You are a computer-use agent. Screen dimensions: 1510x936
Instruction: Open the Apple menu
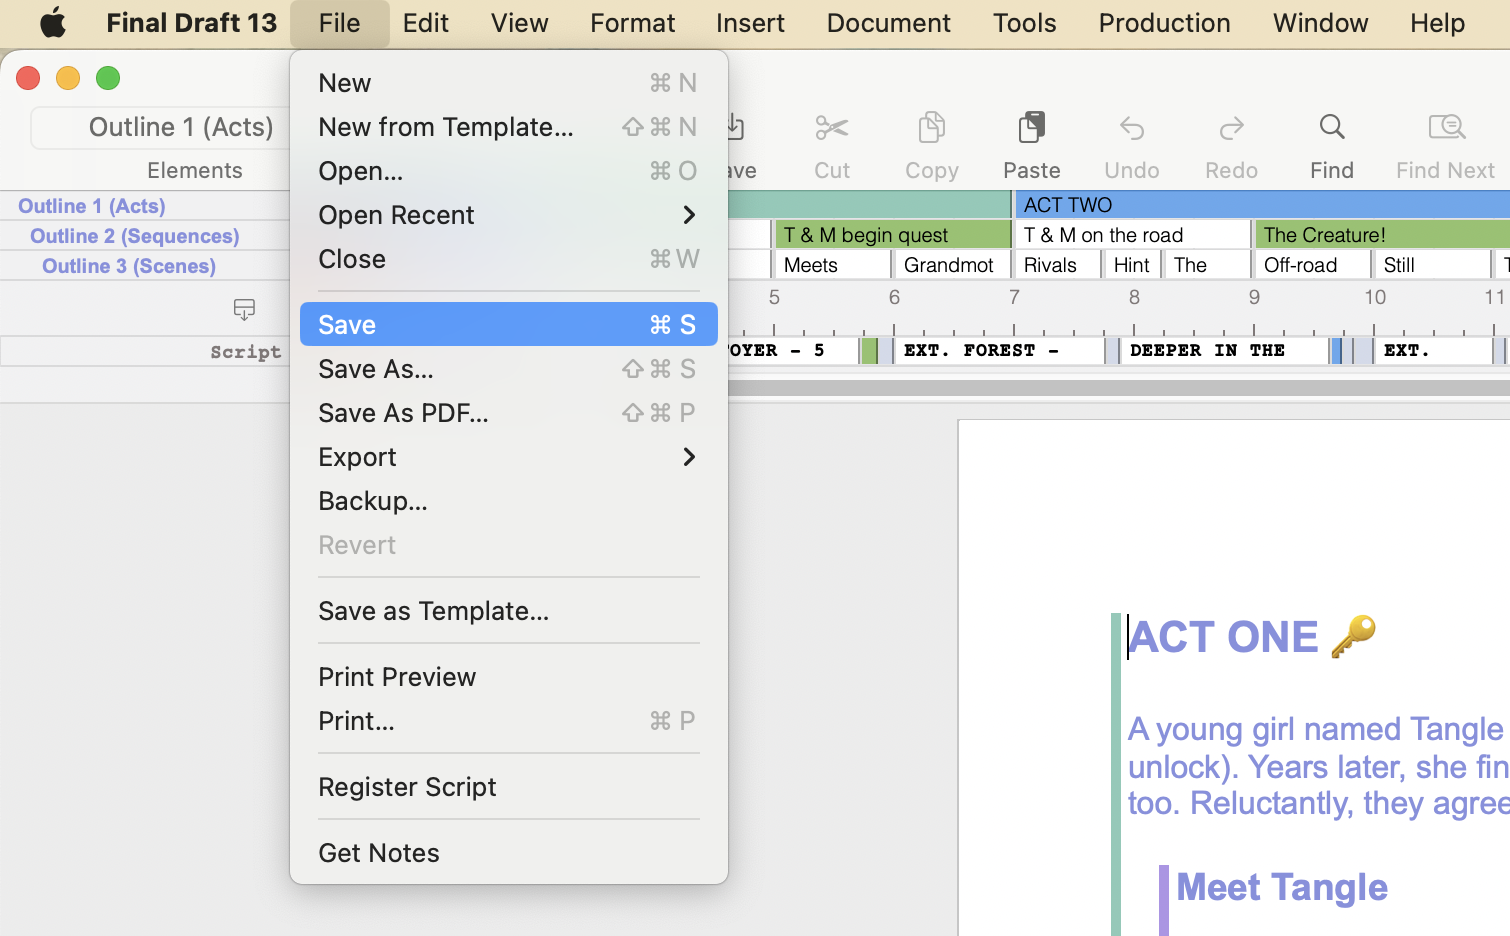click(x=52, y=23)
